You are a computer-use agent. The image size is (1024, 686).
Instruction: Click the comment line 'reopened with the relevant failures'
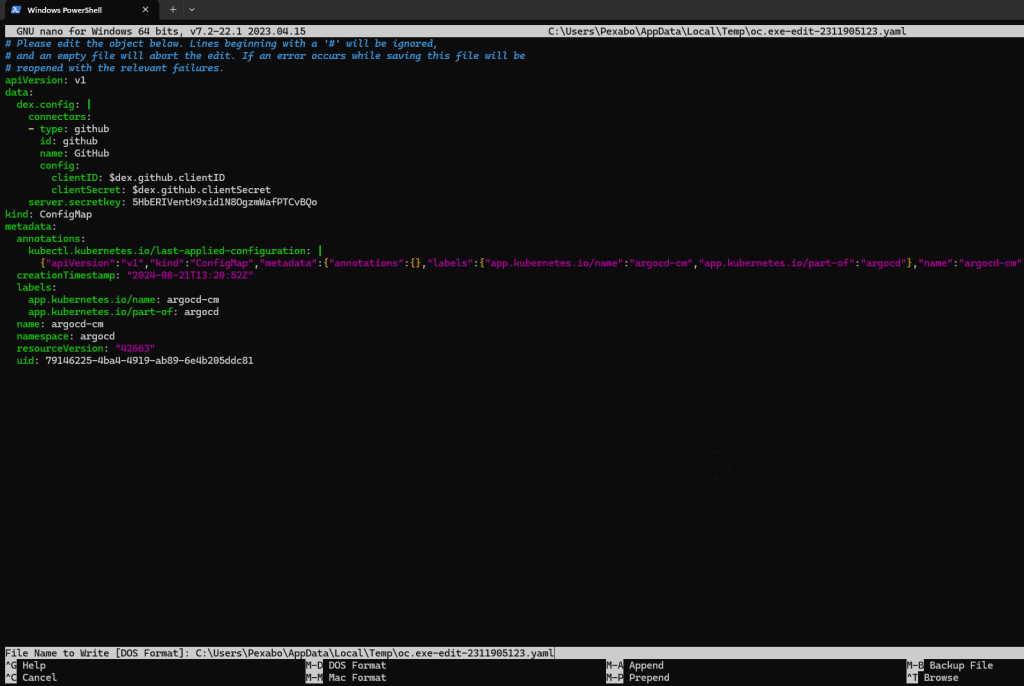(114, 67)
